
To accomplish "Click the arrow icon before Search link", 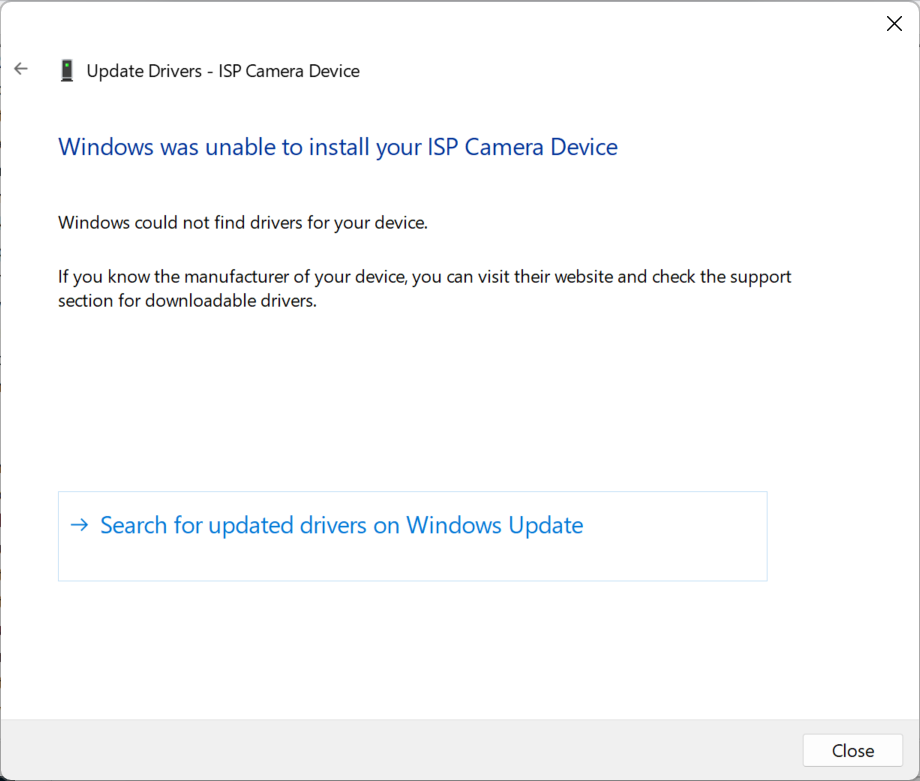I will (79, 525).
